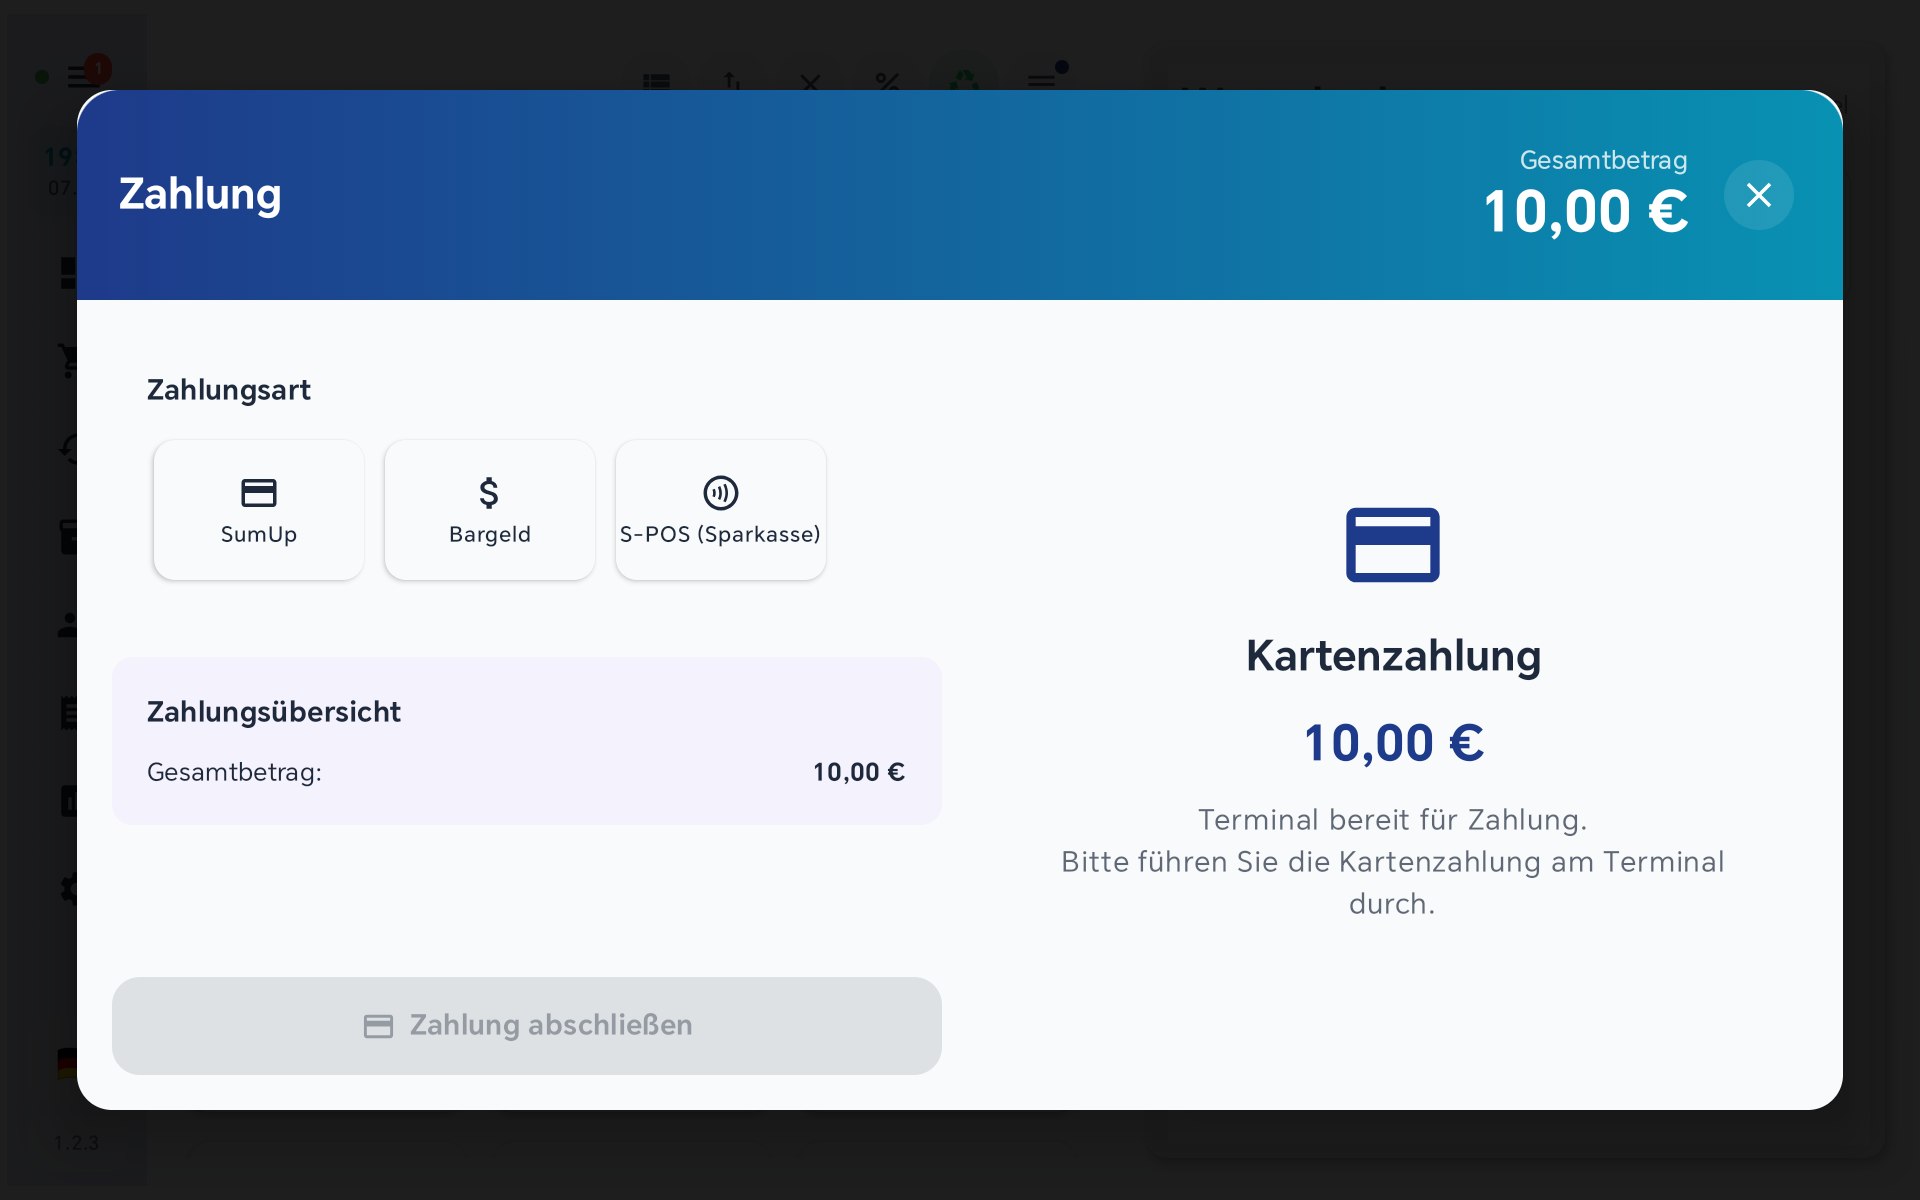This screenshot has width=1920, height=1200.
Task: Click the Zahlung dialog title
Action: [x=200, y=194]
